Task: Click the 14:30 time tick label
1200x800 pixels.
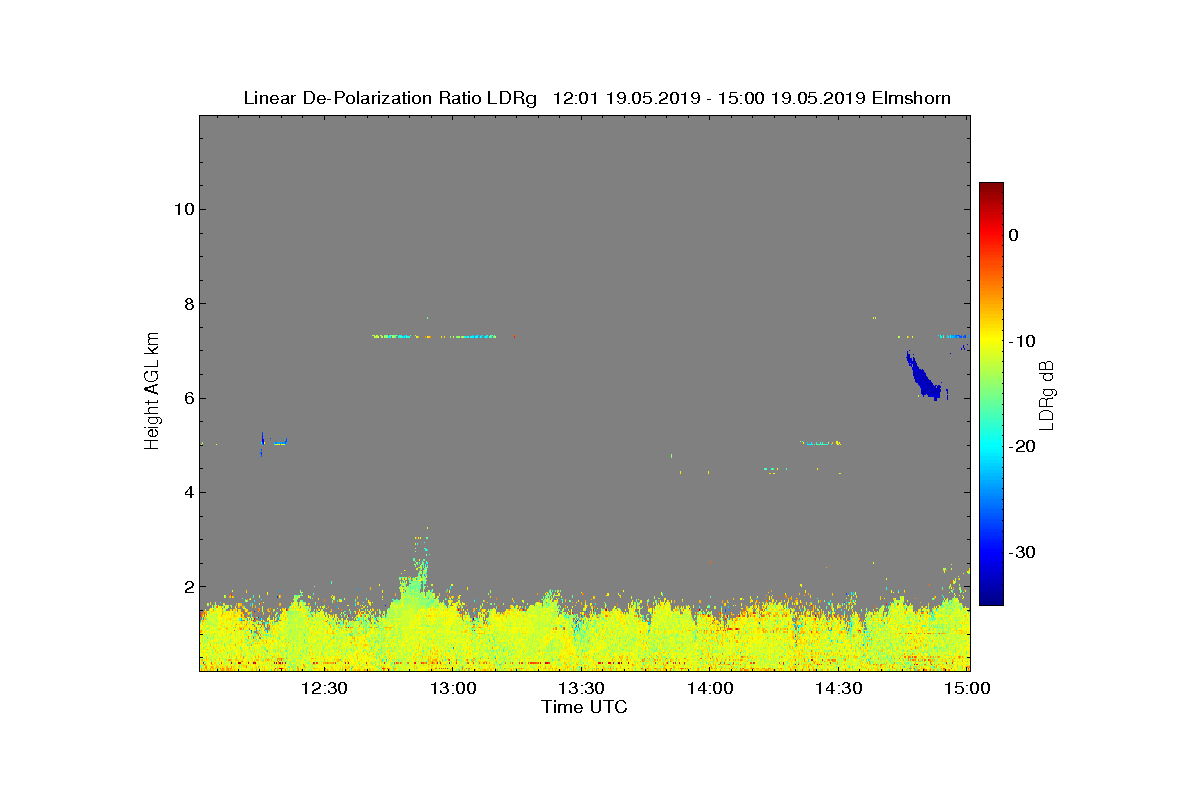Action: coord(838,688)
